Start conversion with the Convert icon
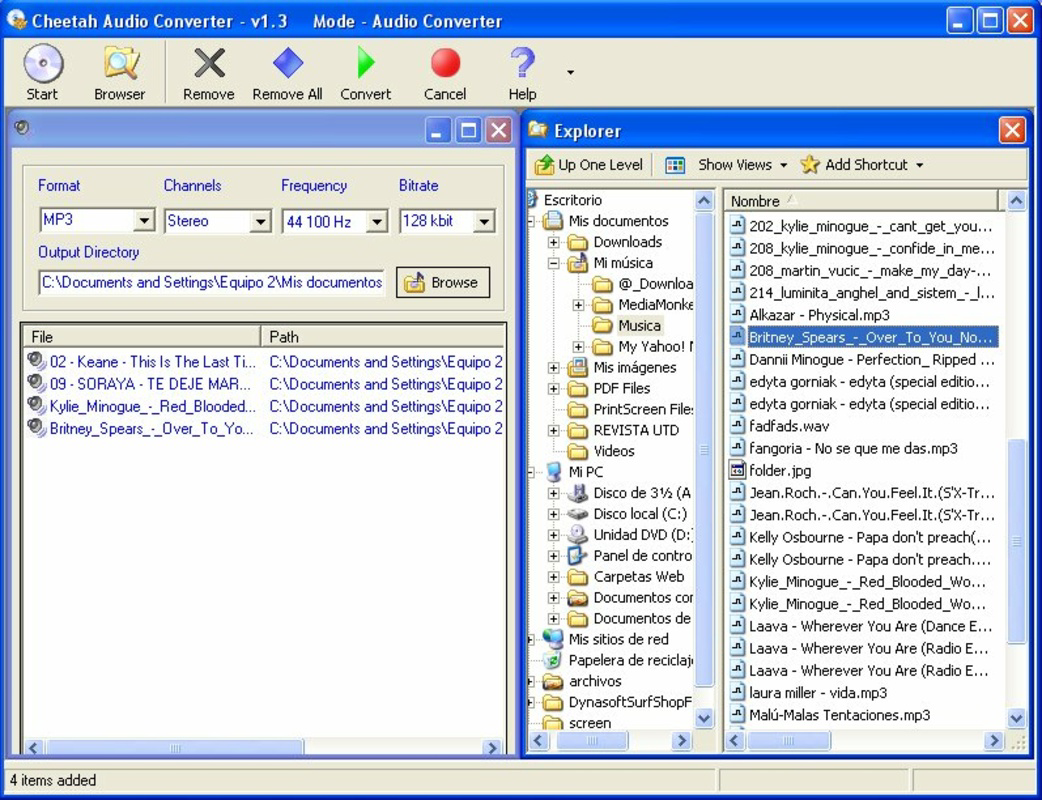This screenshot has width=1042, height=800. tap(365, 63)
